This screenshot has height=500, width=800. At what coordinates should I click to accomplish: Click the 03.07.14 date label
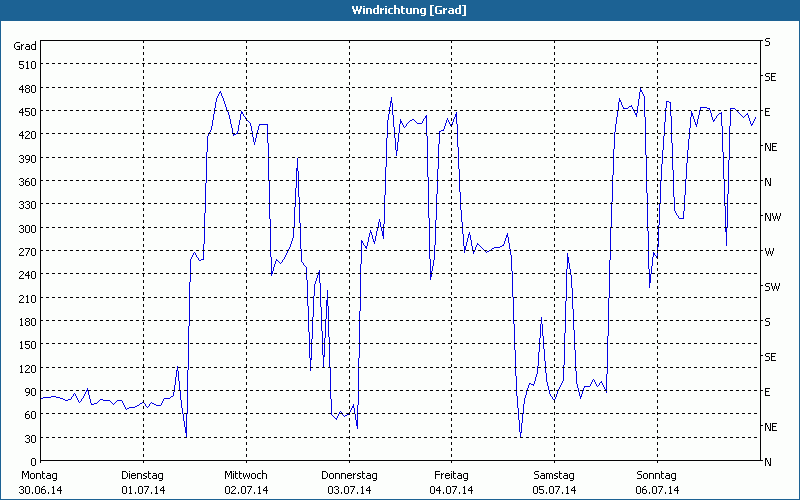349,490
